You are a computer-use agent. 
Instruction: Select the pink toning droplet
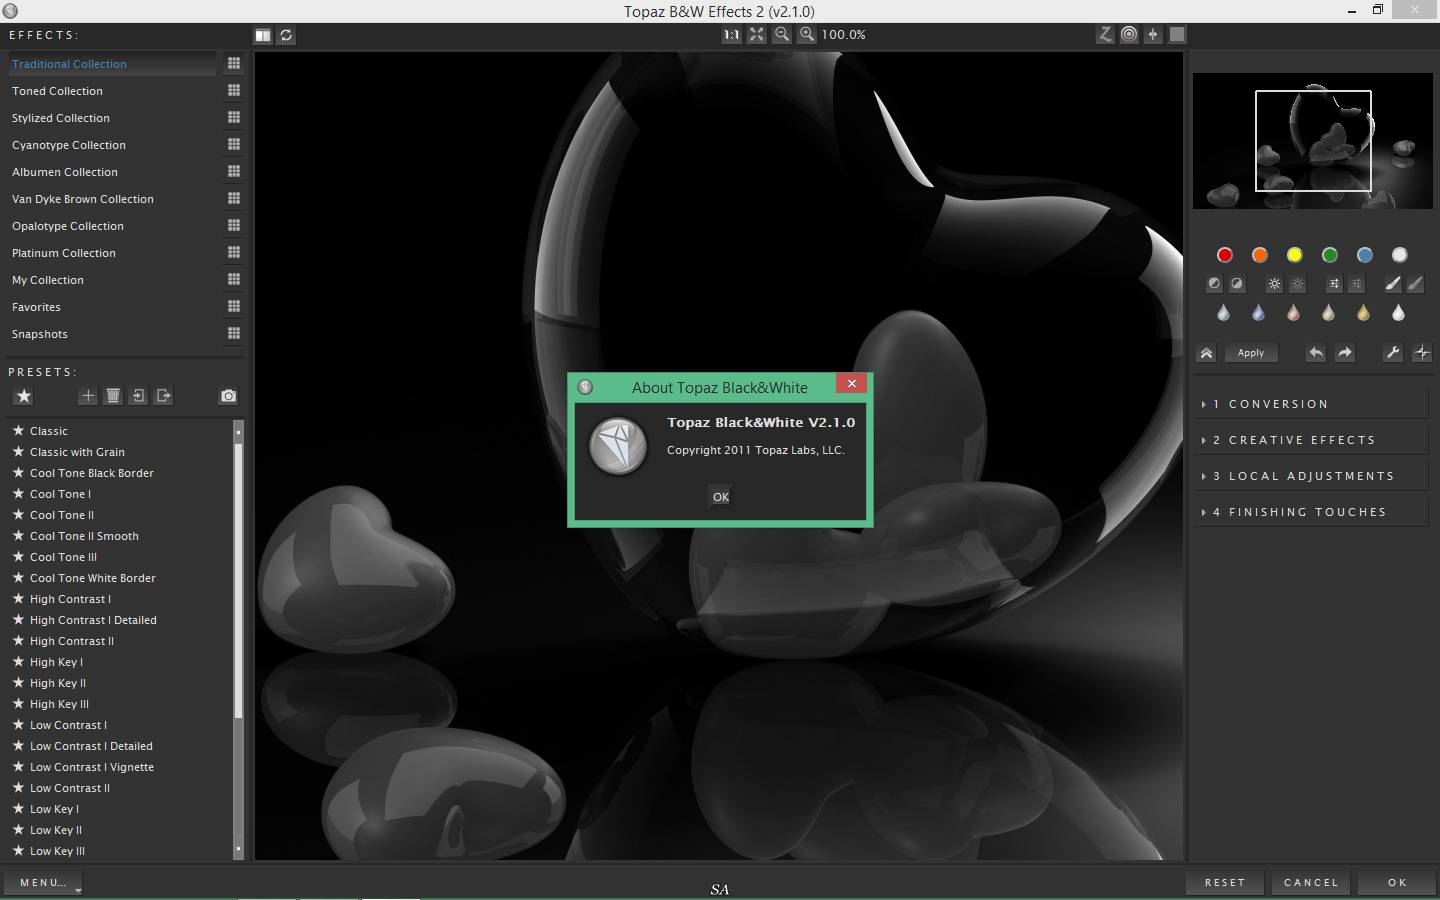click(1293, 313)
